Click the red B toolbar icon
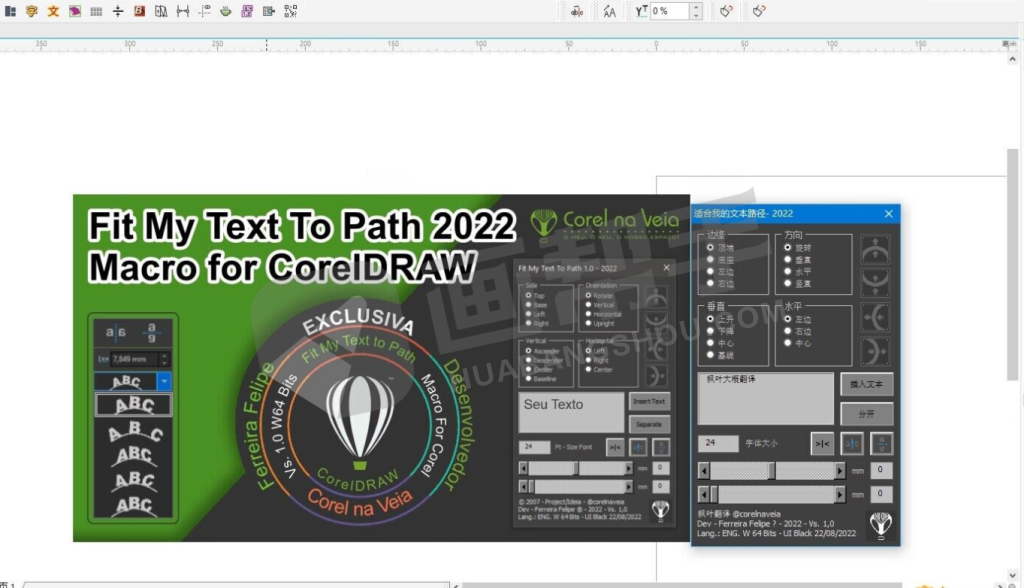 (139, 11)
